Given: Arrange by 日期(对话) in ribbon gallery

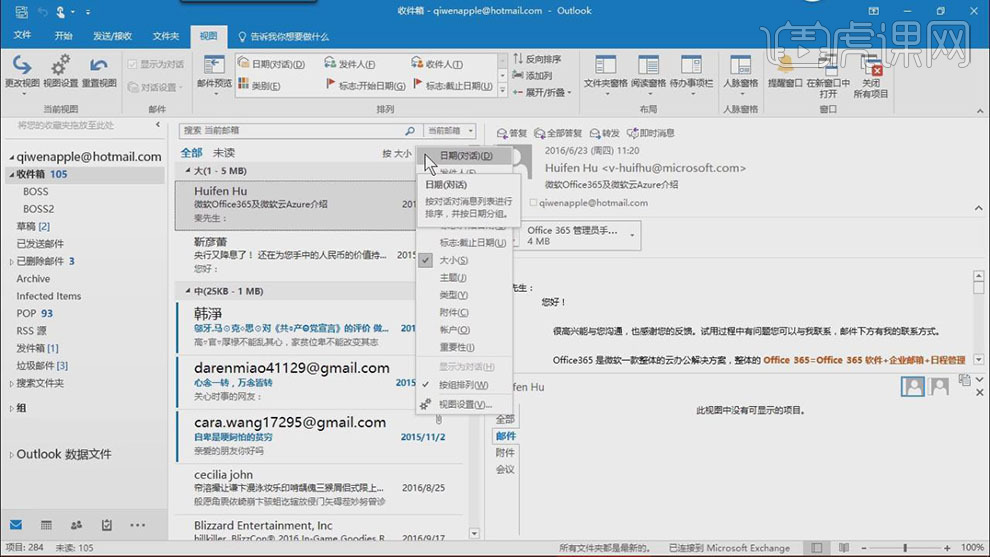Looking at the screenshot, I should (x=271, y=64).
